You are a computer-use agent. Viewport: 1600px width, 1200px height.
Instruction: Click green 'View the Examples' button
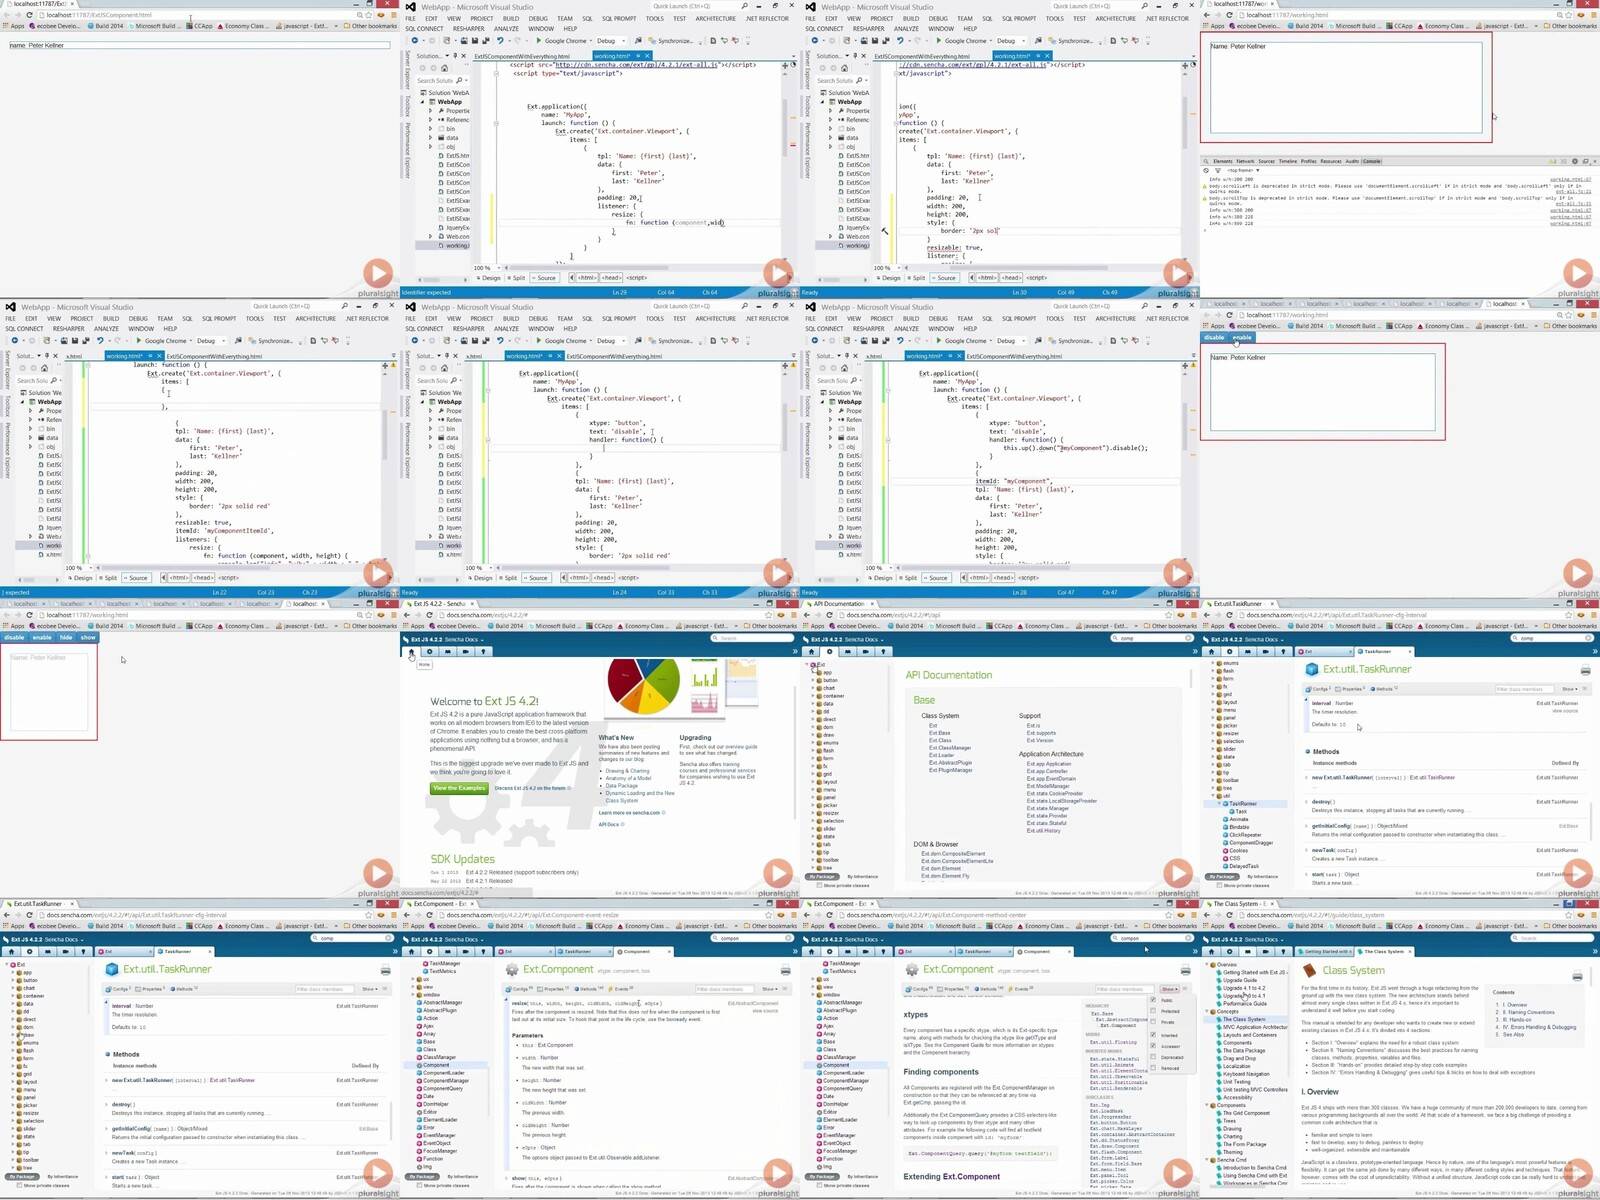coord(459,788)
